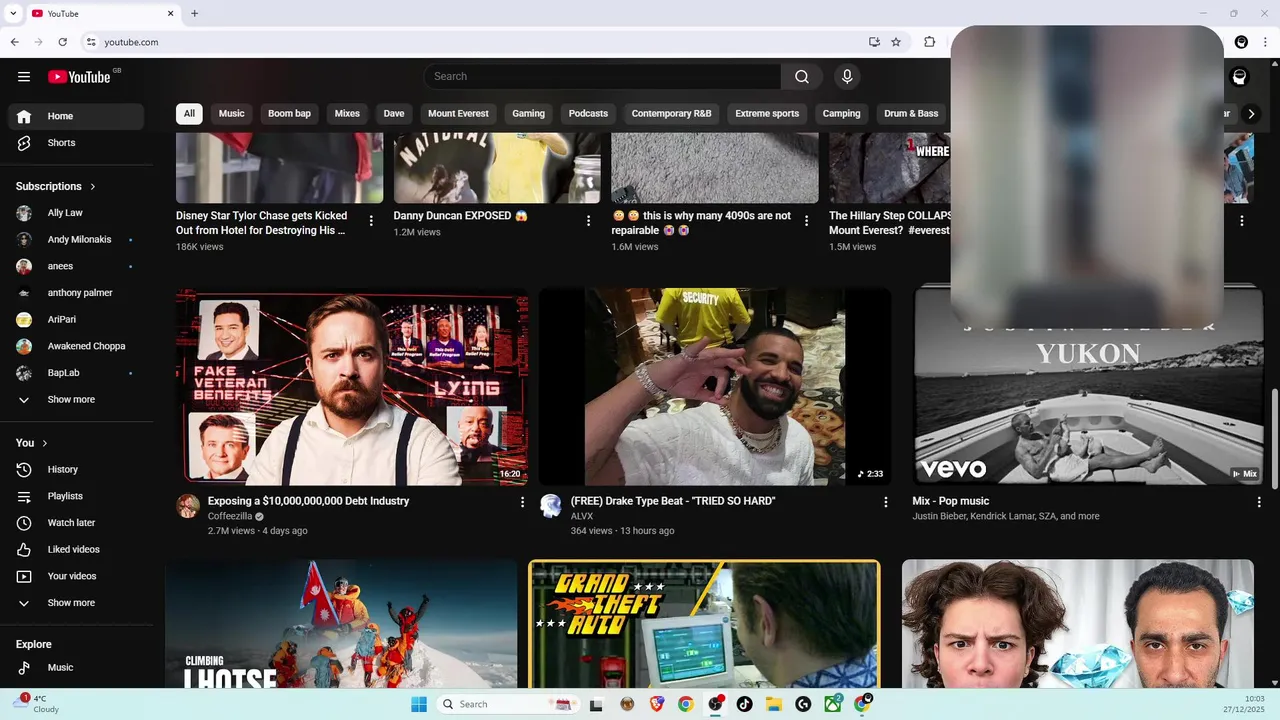Open the Andy Milonakis subscription channel
The image size is (1280, 720).
pos(76,240)
